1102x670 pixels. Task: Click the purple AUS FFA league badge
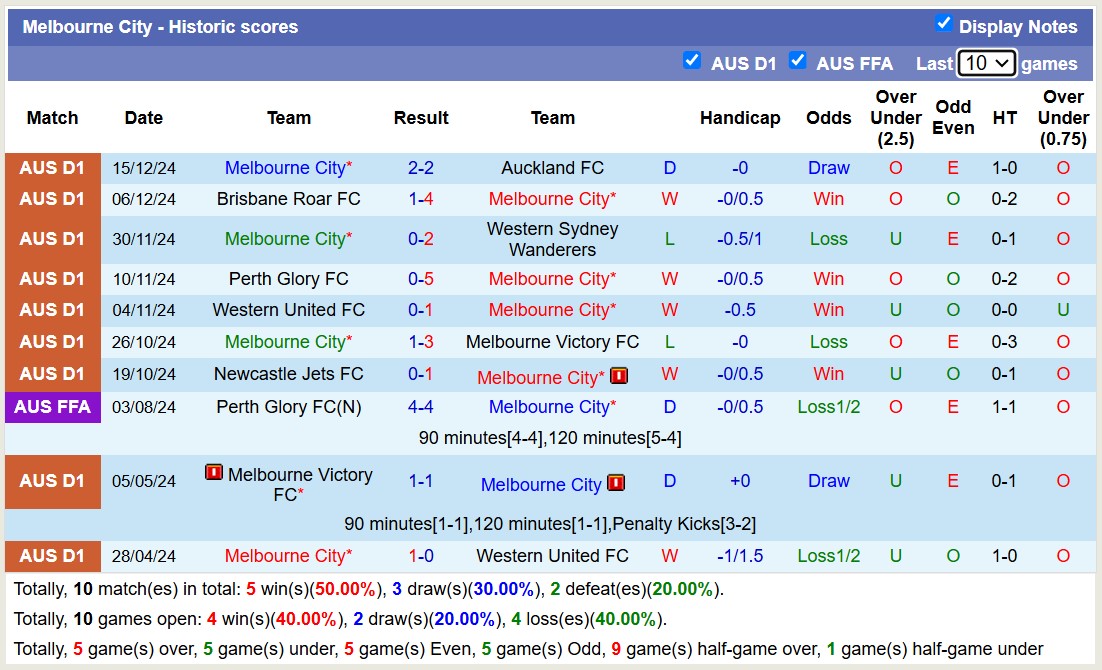tap(52, 407)
